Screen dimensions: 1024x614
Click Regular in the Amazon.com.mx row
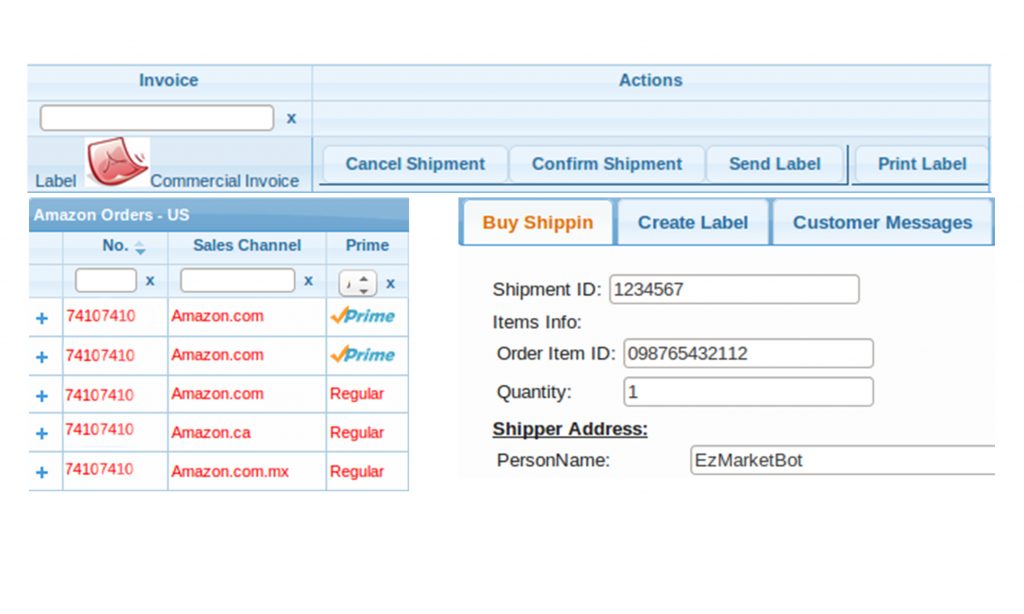coord(357,472)
